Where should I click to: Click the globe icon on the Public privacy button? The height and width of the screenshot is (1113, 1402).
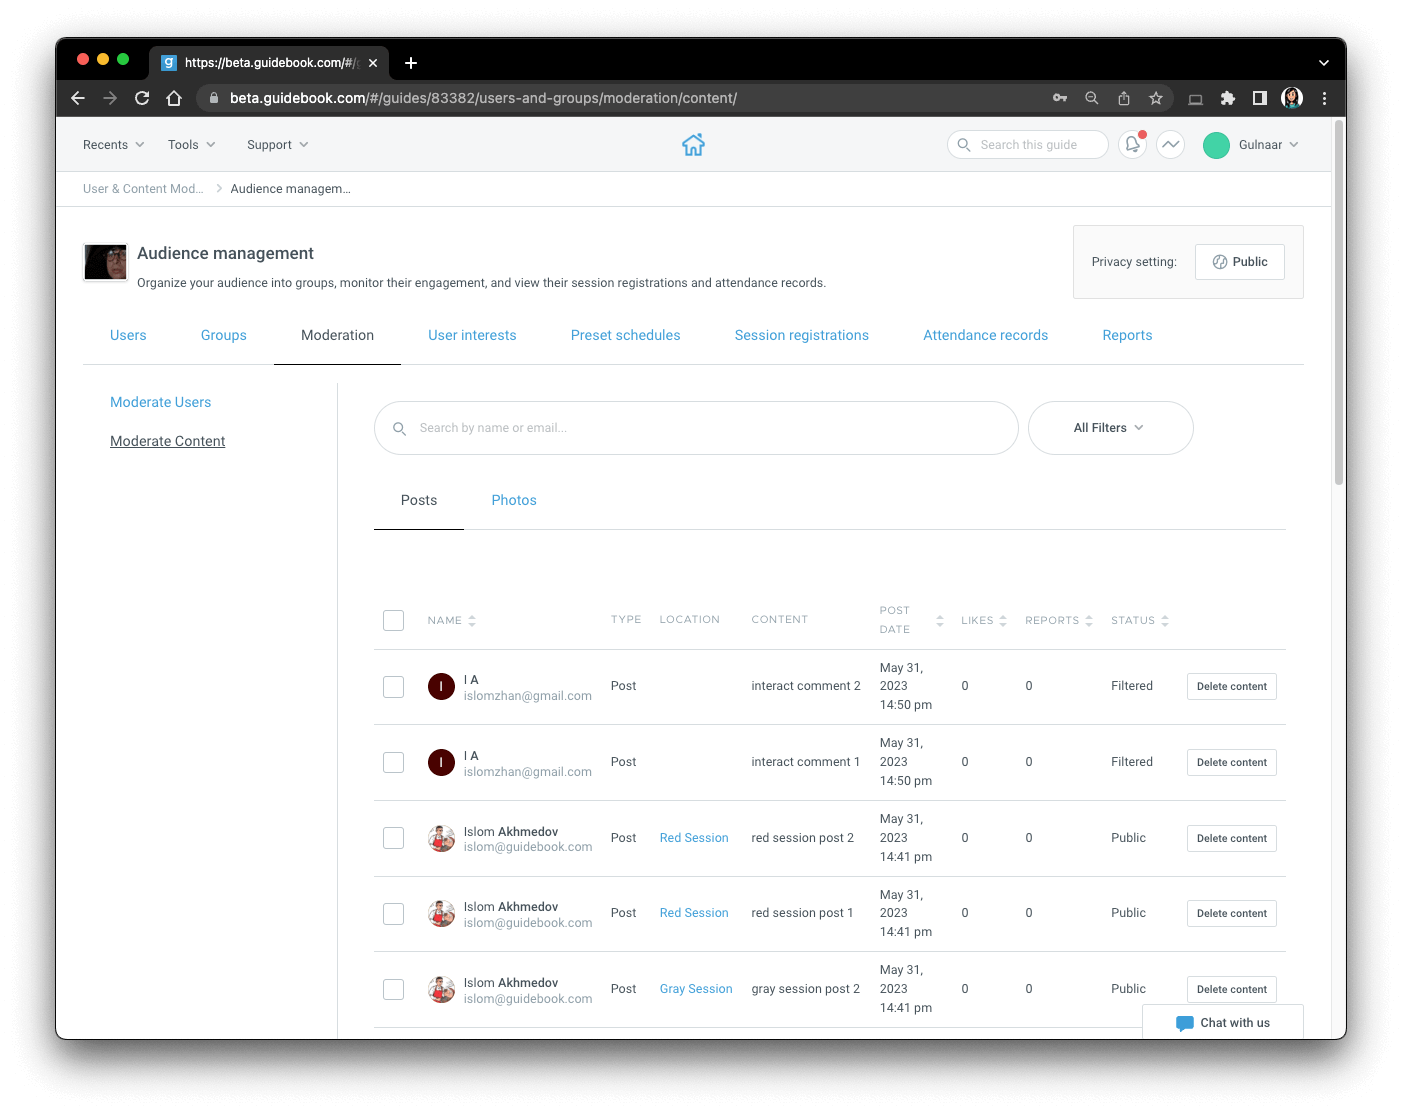click(x=1219, y=261)
